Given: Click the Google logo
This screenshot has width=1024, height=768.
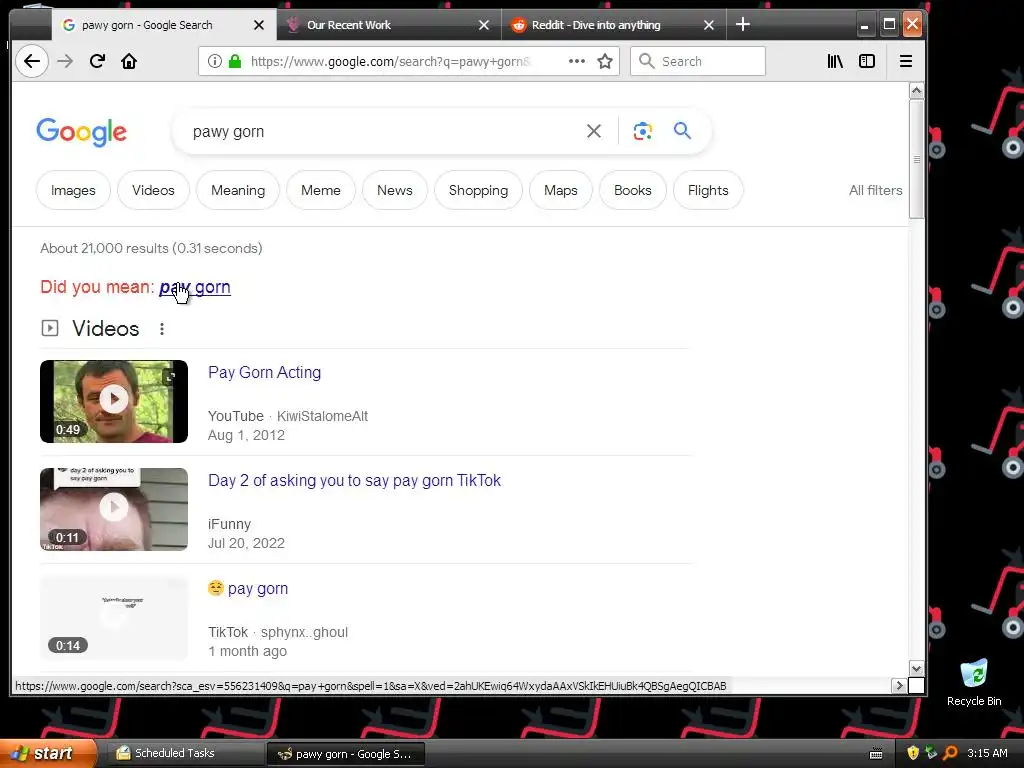Looking at the screenshot, I should 82,133.
